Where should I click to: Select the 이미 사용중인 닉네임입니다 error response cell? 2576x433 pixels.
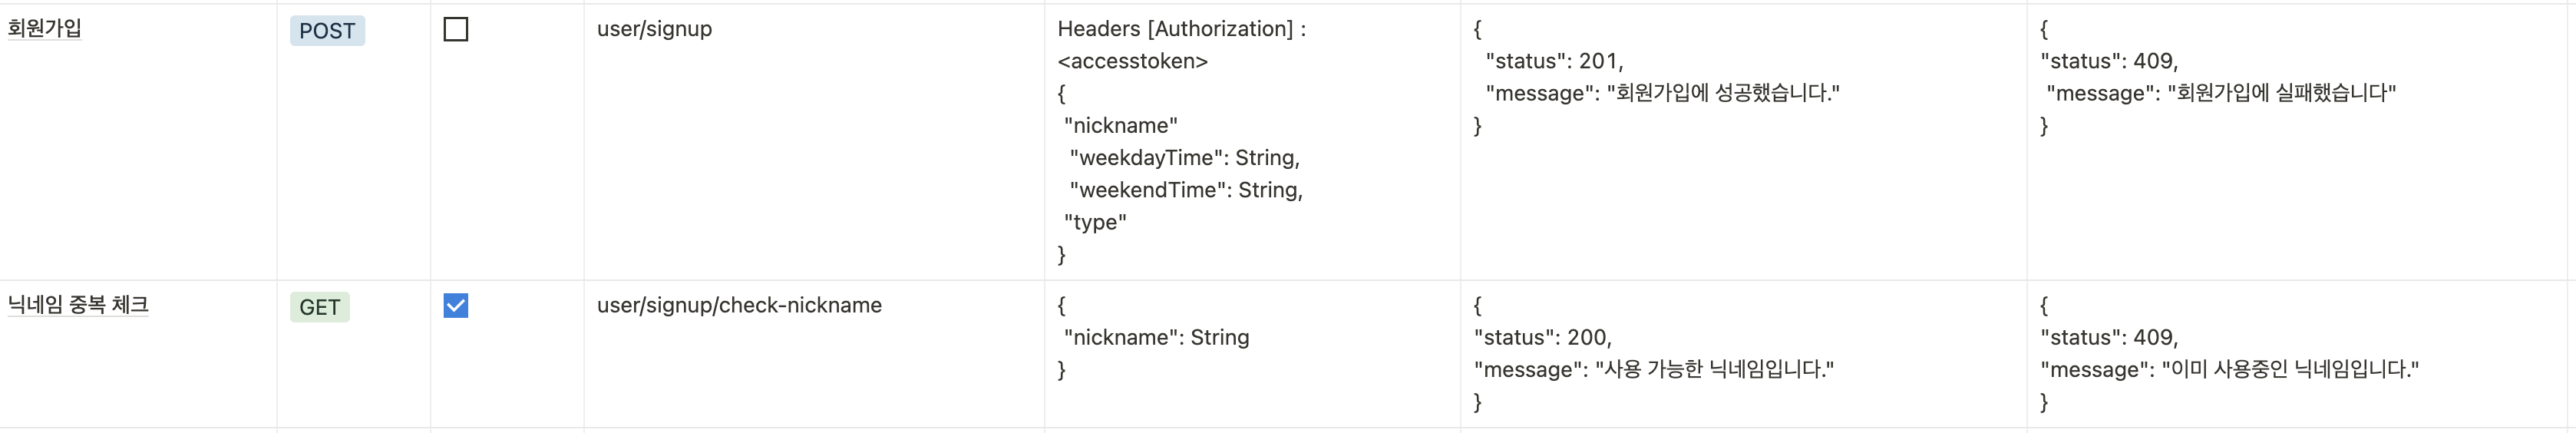coord(2300,354)
